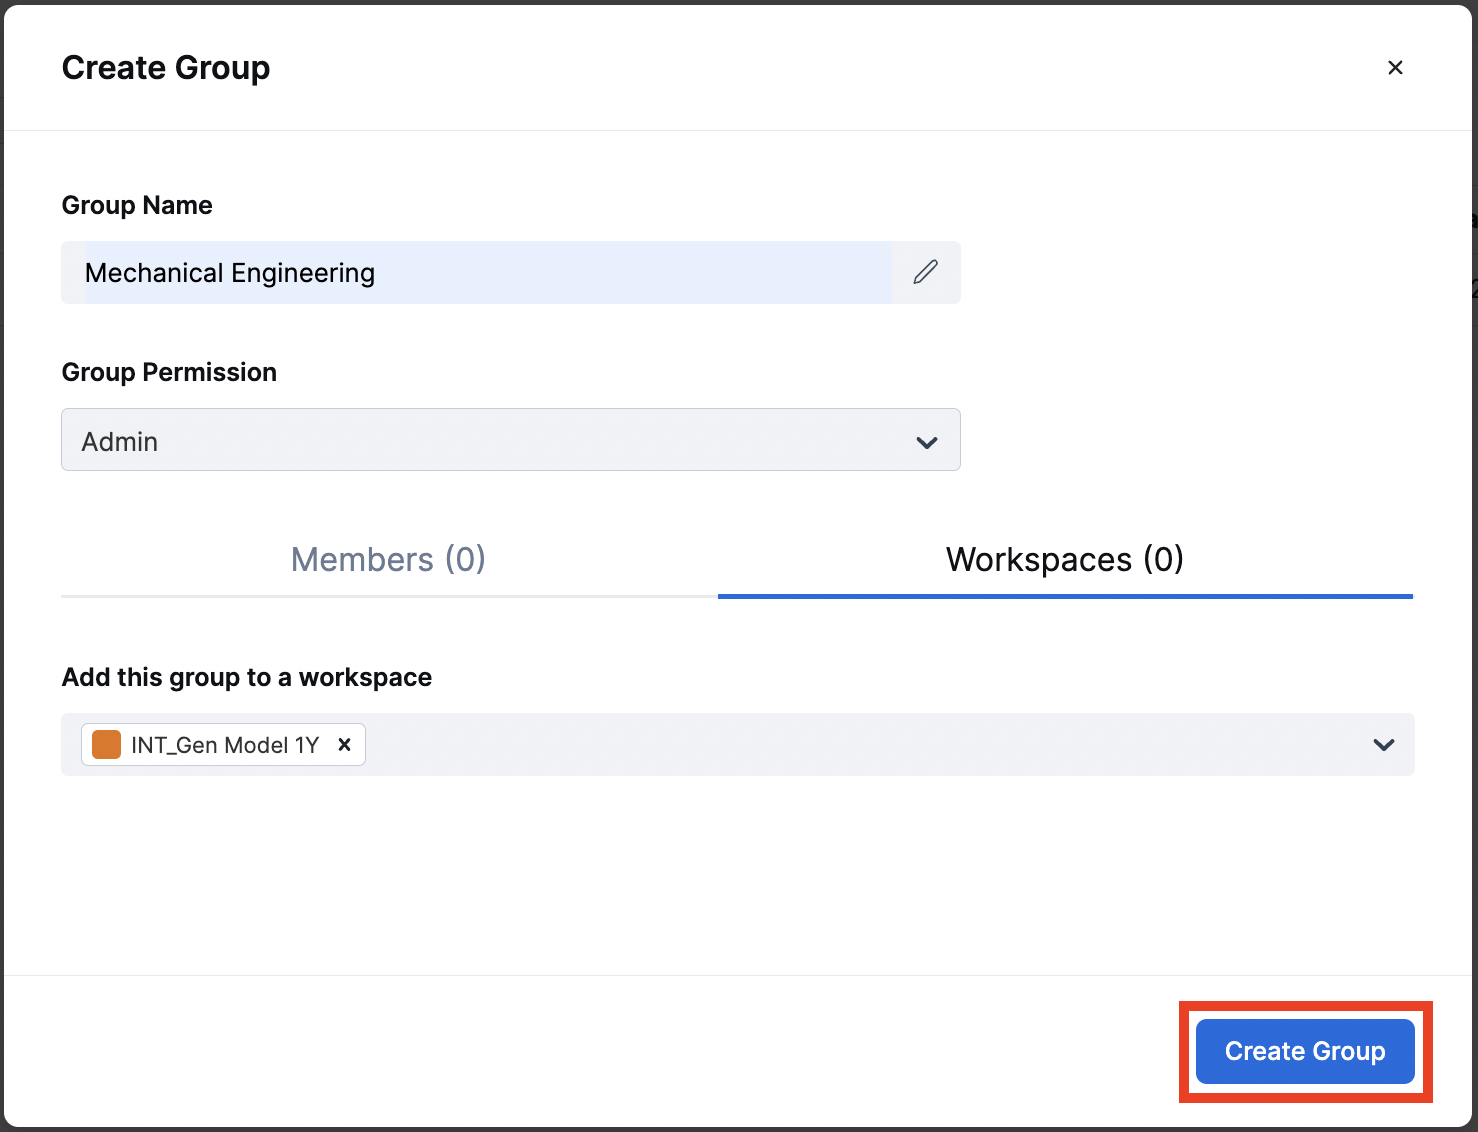Click the Group Name label
The height and width of the screenshot is (1132, 1478).
click(x=137, y=205)
